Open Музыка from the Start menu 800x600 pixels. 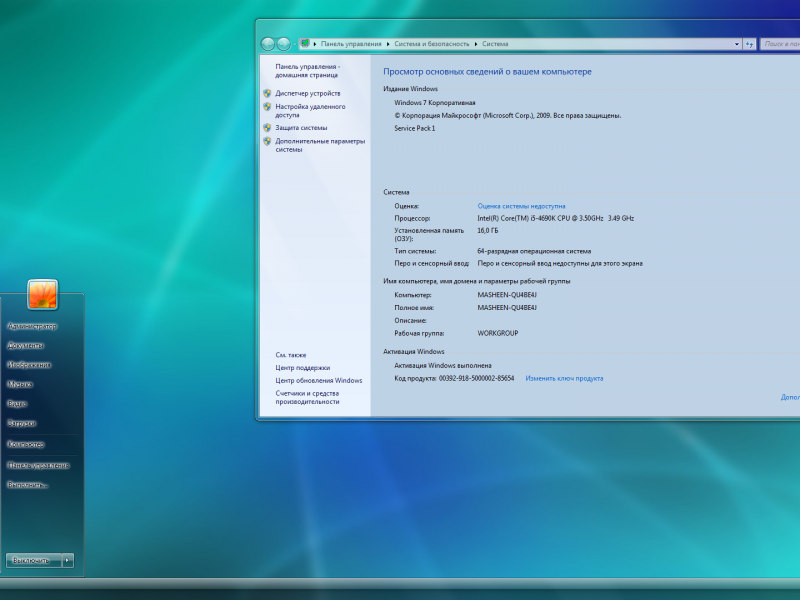point(20,384)
